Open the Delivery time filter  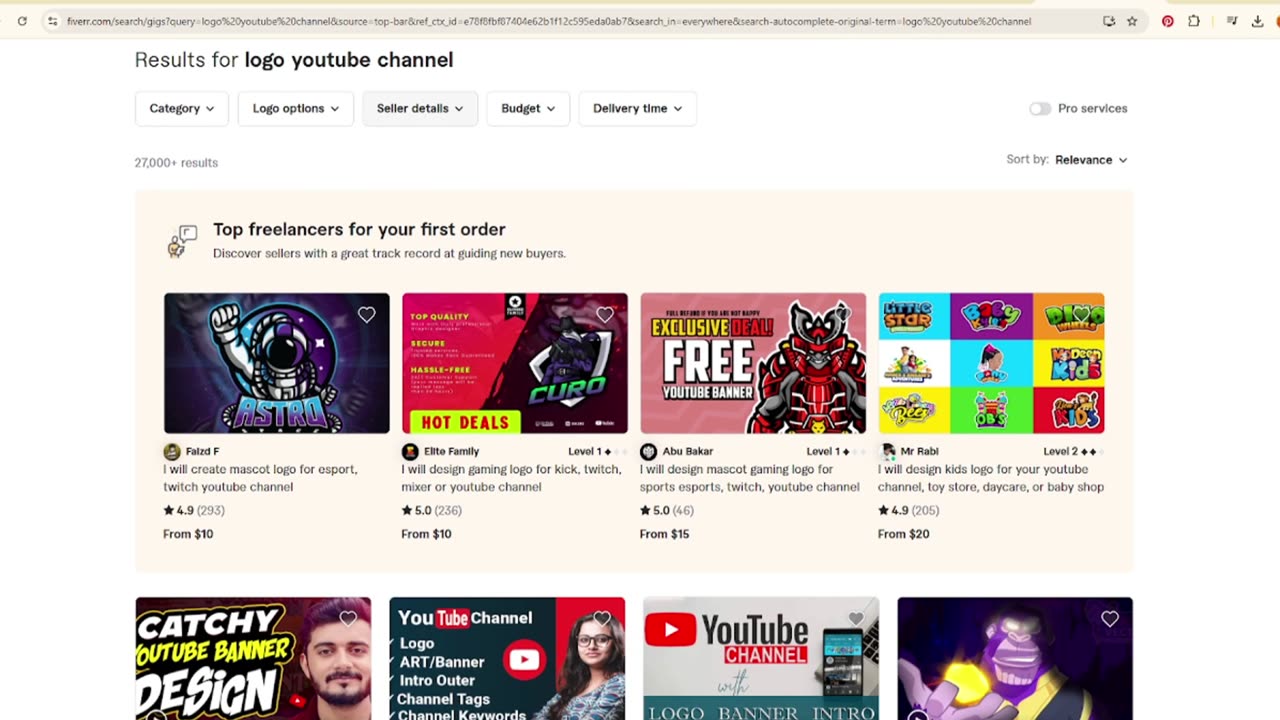click(x=638, y=108)
